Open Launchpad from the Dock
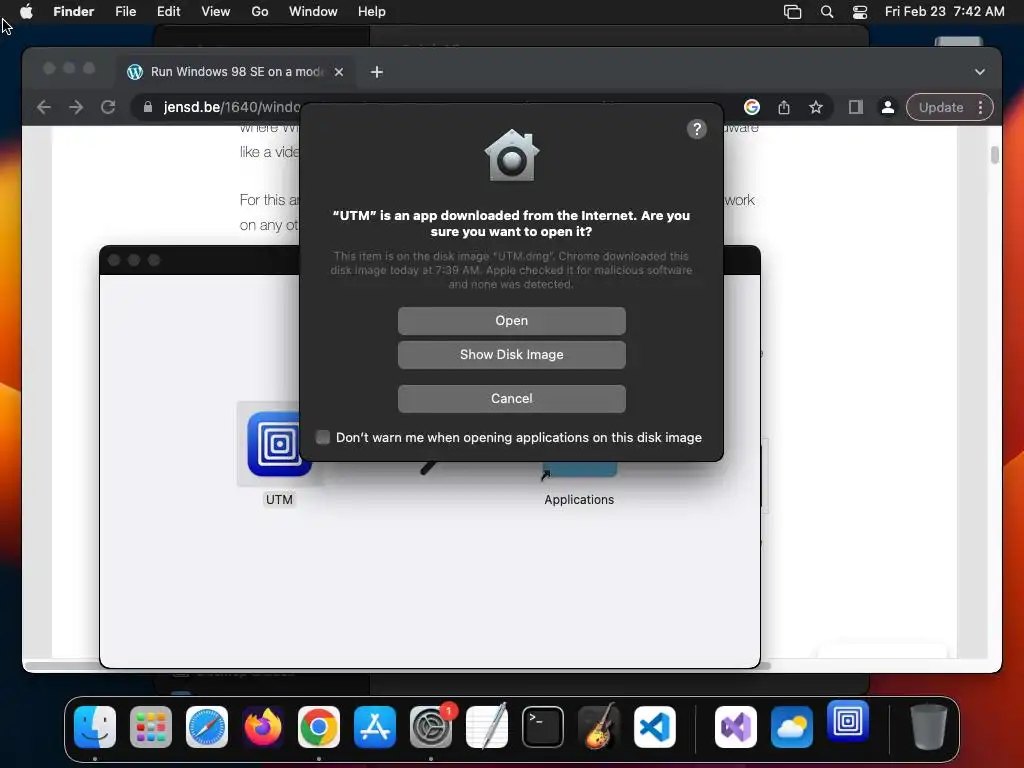Viewport: 1024px width, 768px height. [x=151, y=727]
